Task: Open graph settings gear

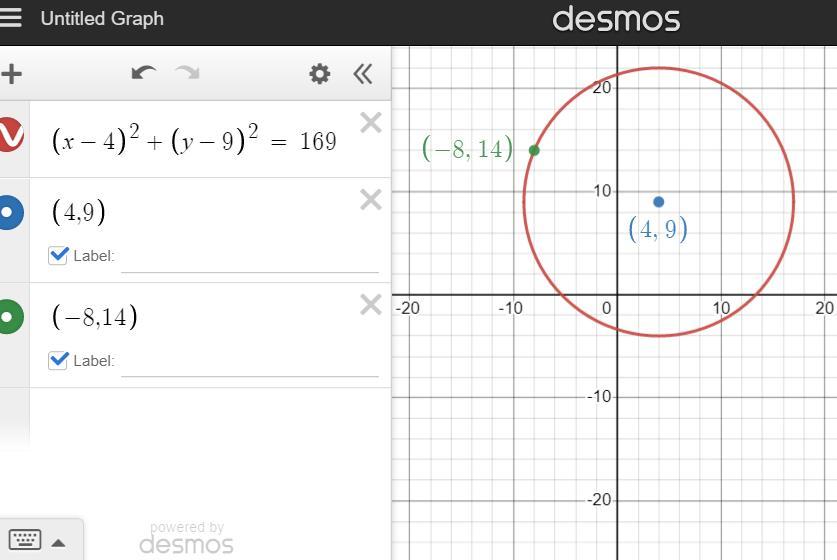Action: point(319,74)
